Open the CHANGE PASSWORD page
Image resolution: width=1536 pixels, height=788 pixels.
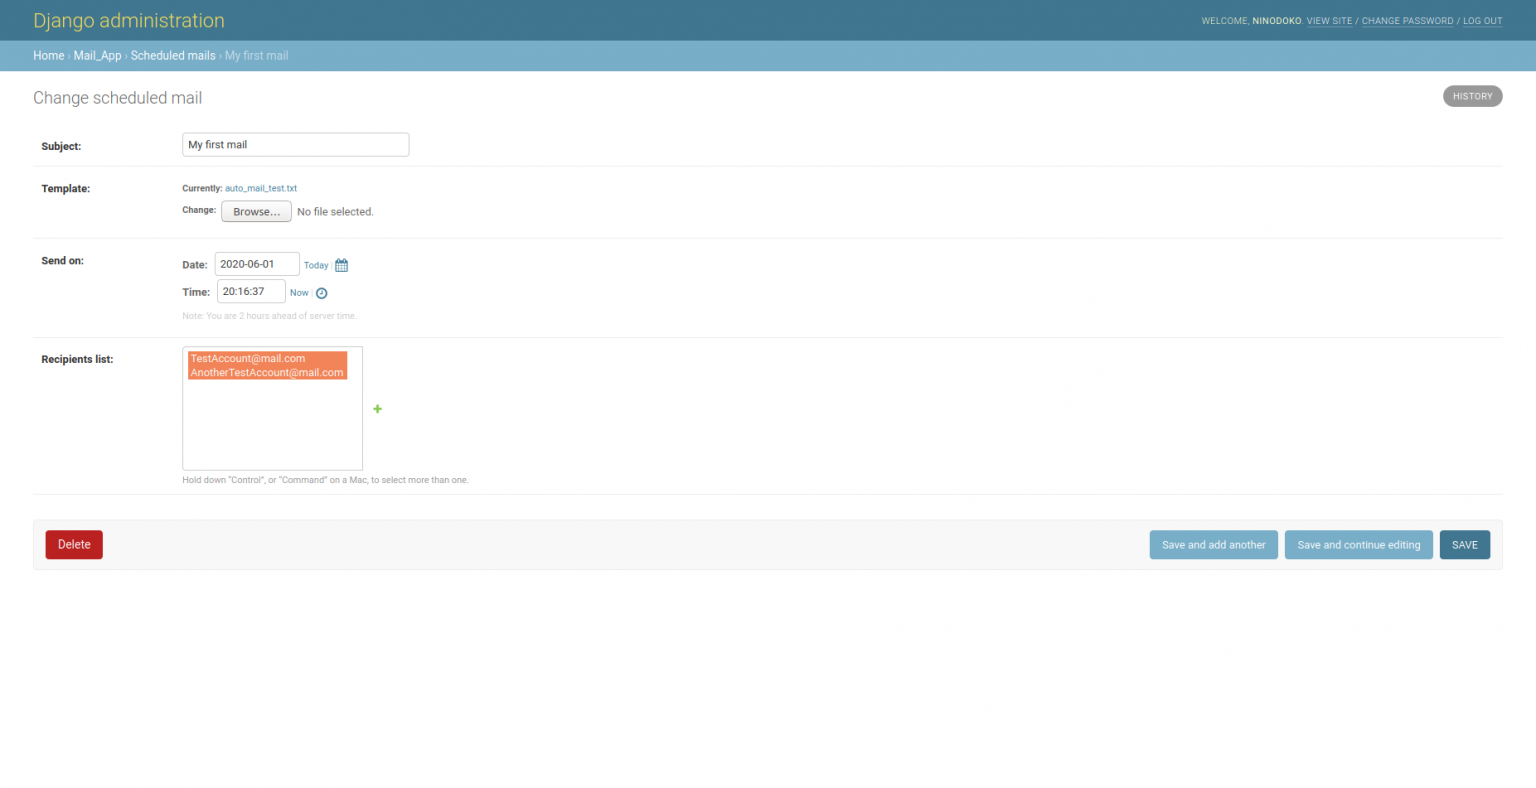coord(1407,20)
